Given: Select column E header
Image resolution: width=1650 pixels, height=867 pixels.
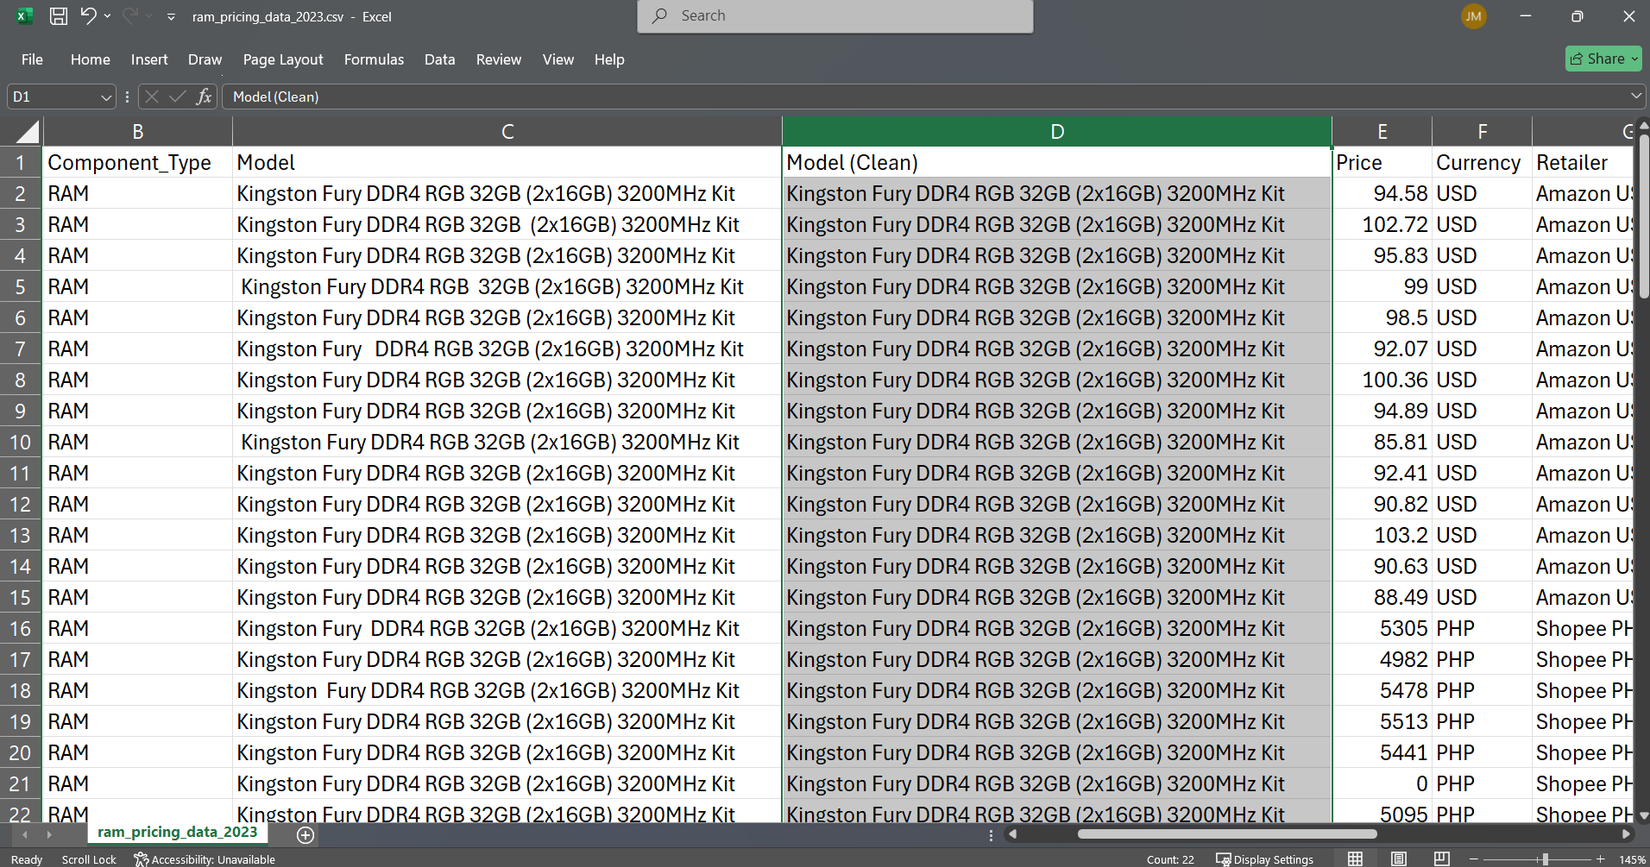Looking at the screenshot, I should tap(1382, 132).
